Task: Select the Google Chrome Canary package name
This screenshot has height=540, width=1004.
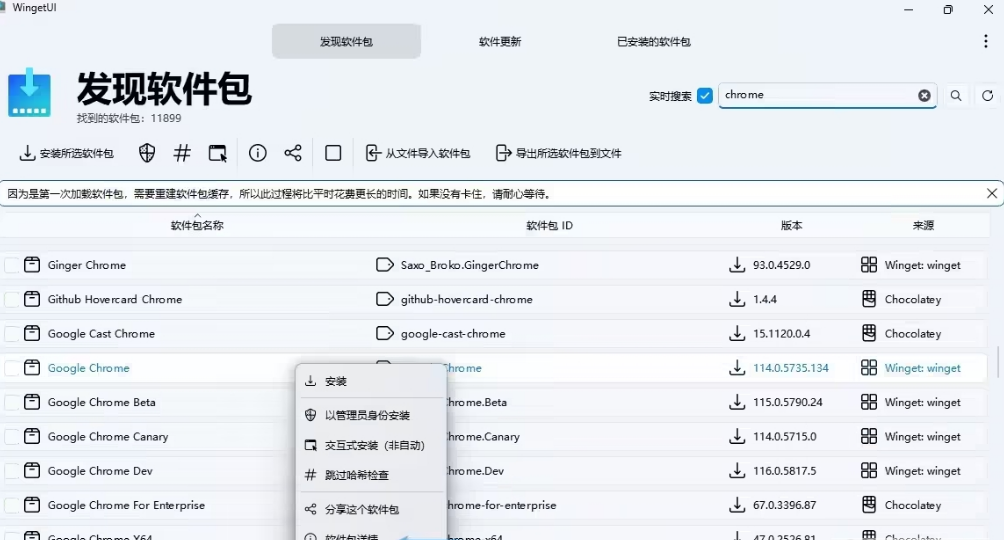Action: pos(108,436)
